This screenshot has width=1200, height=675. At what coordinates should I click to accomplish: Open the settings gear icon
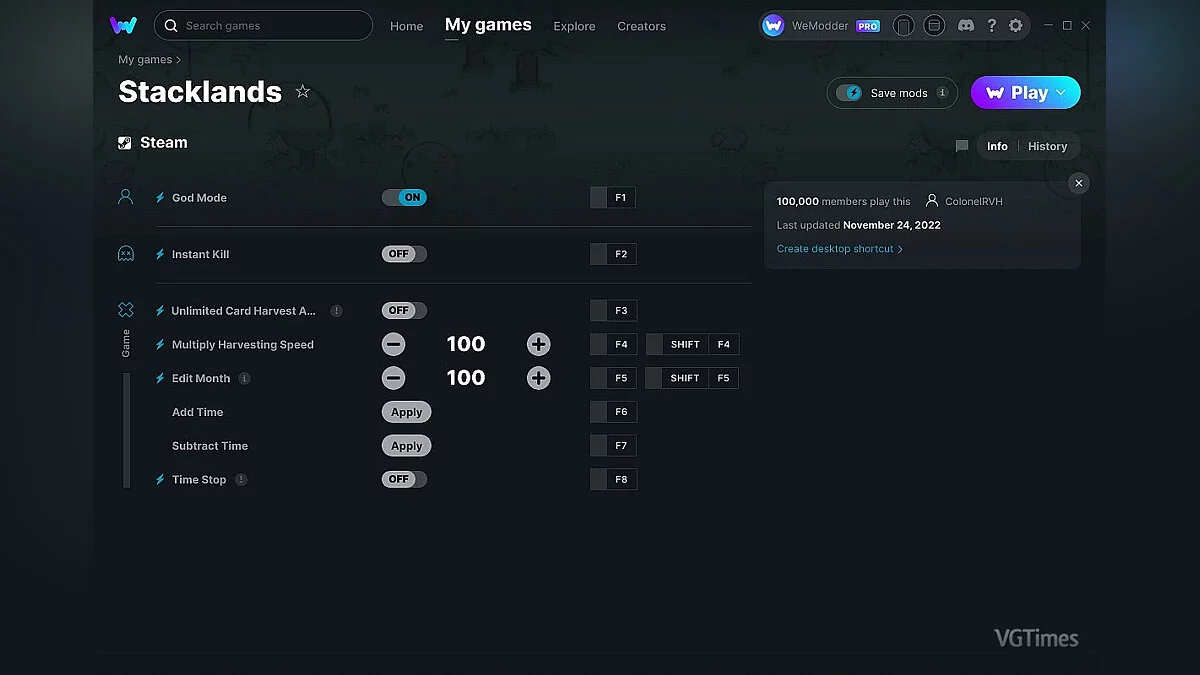pos(1016,25)
